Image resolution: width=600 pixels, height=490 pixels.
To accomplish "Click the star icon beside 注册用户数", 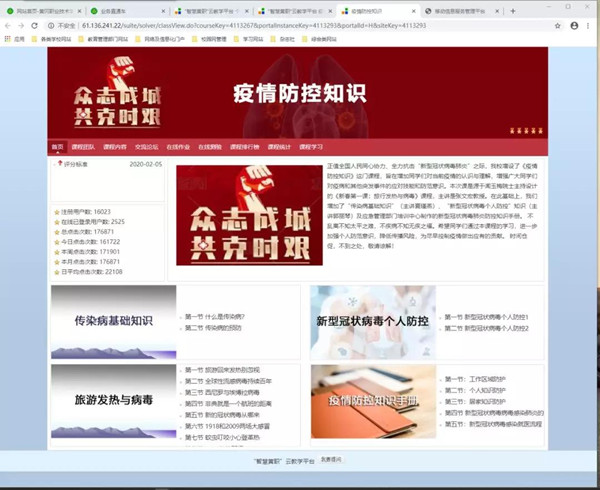I will [57, 212].
